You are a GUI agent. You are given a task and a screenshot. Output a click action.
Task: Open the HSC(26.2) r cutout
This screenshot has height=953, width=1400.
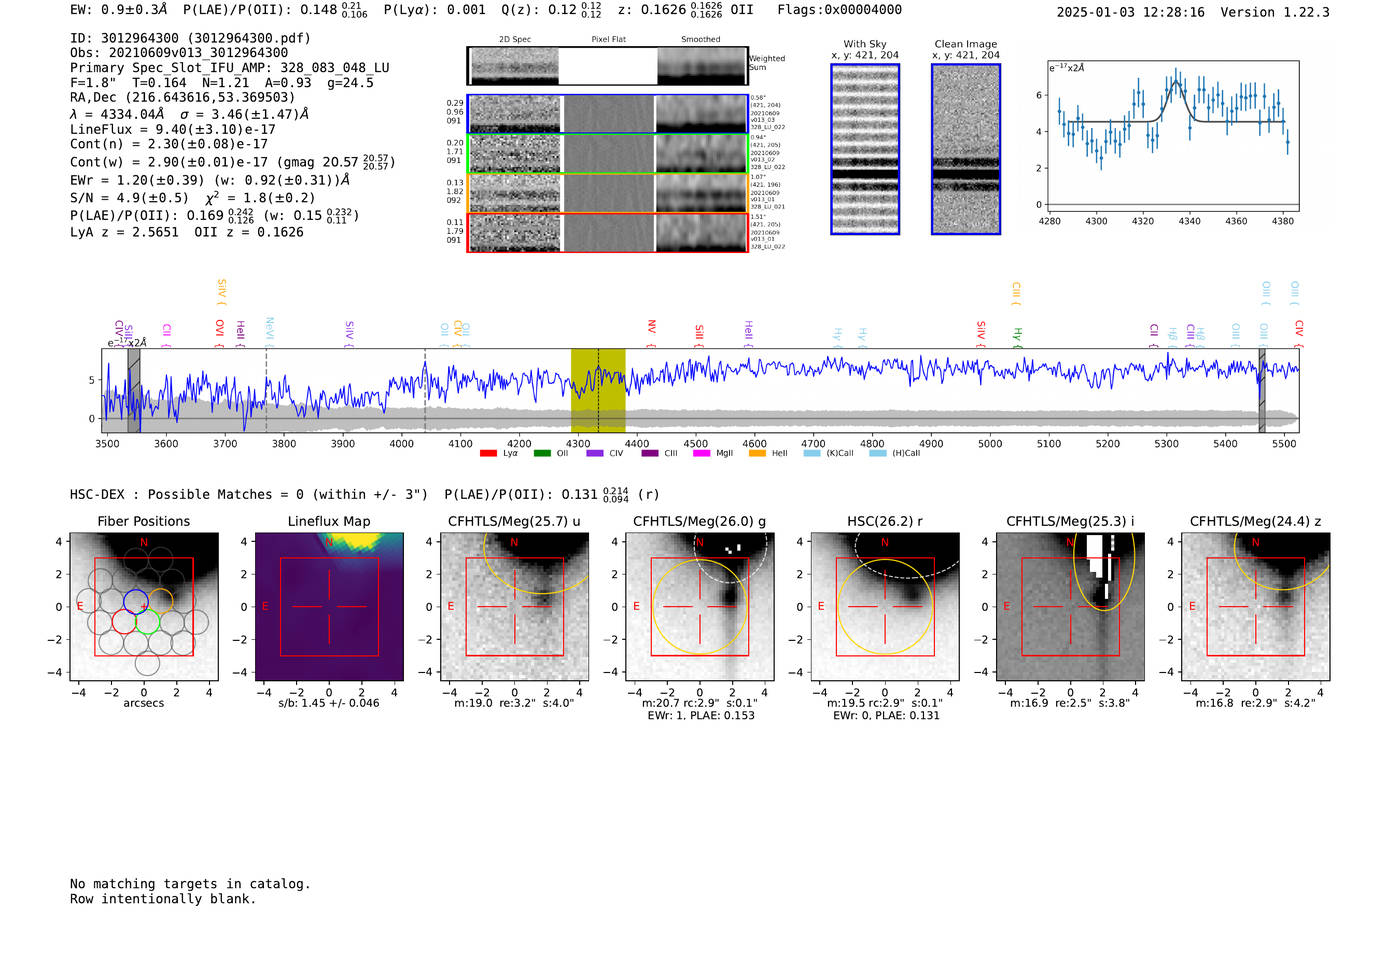(885, 607)
